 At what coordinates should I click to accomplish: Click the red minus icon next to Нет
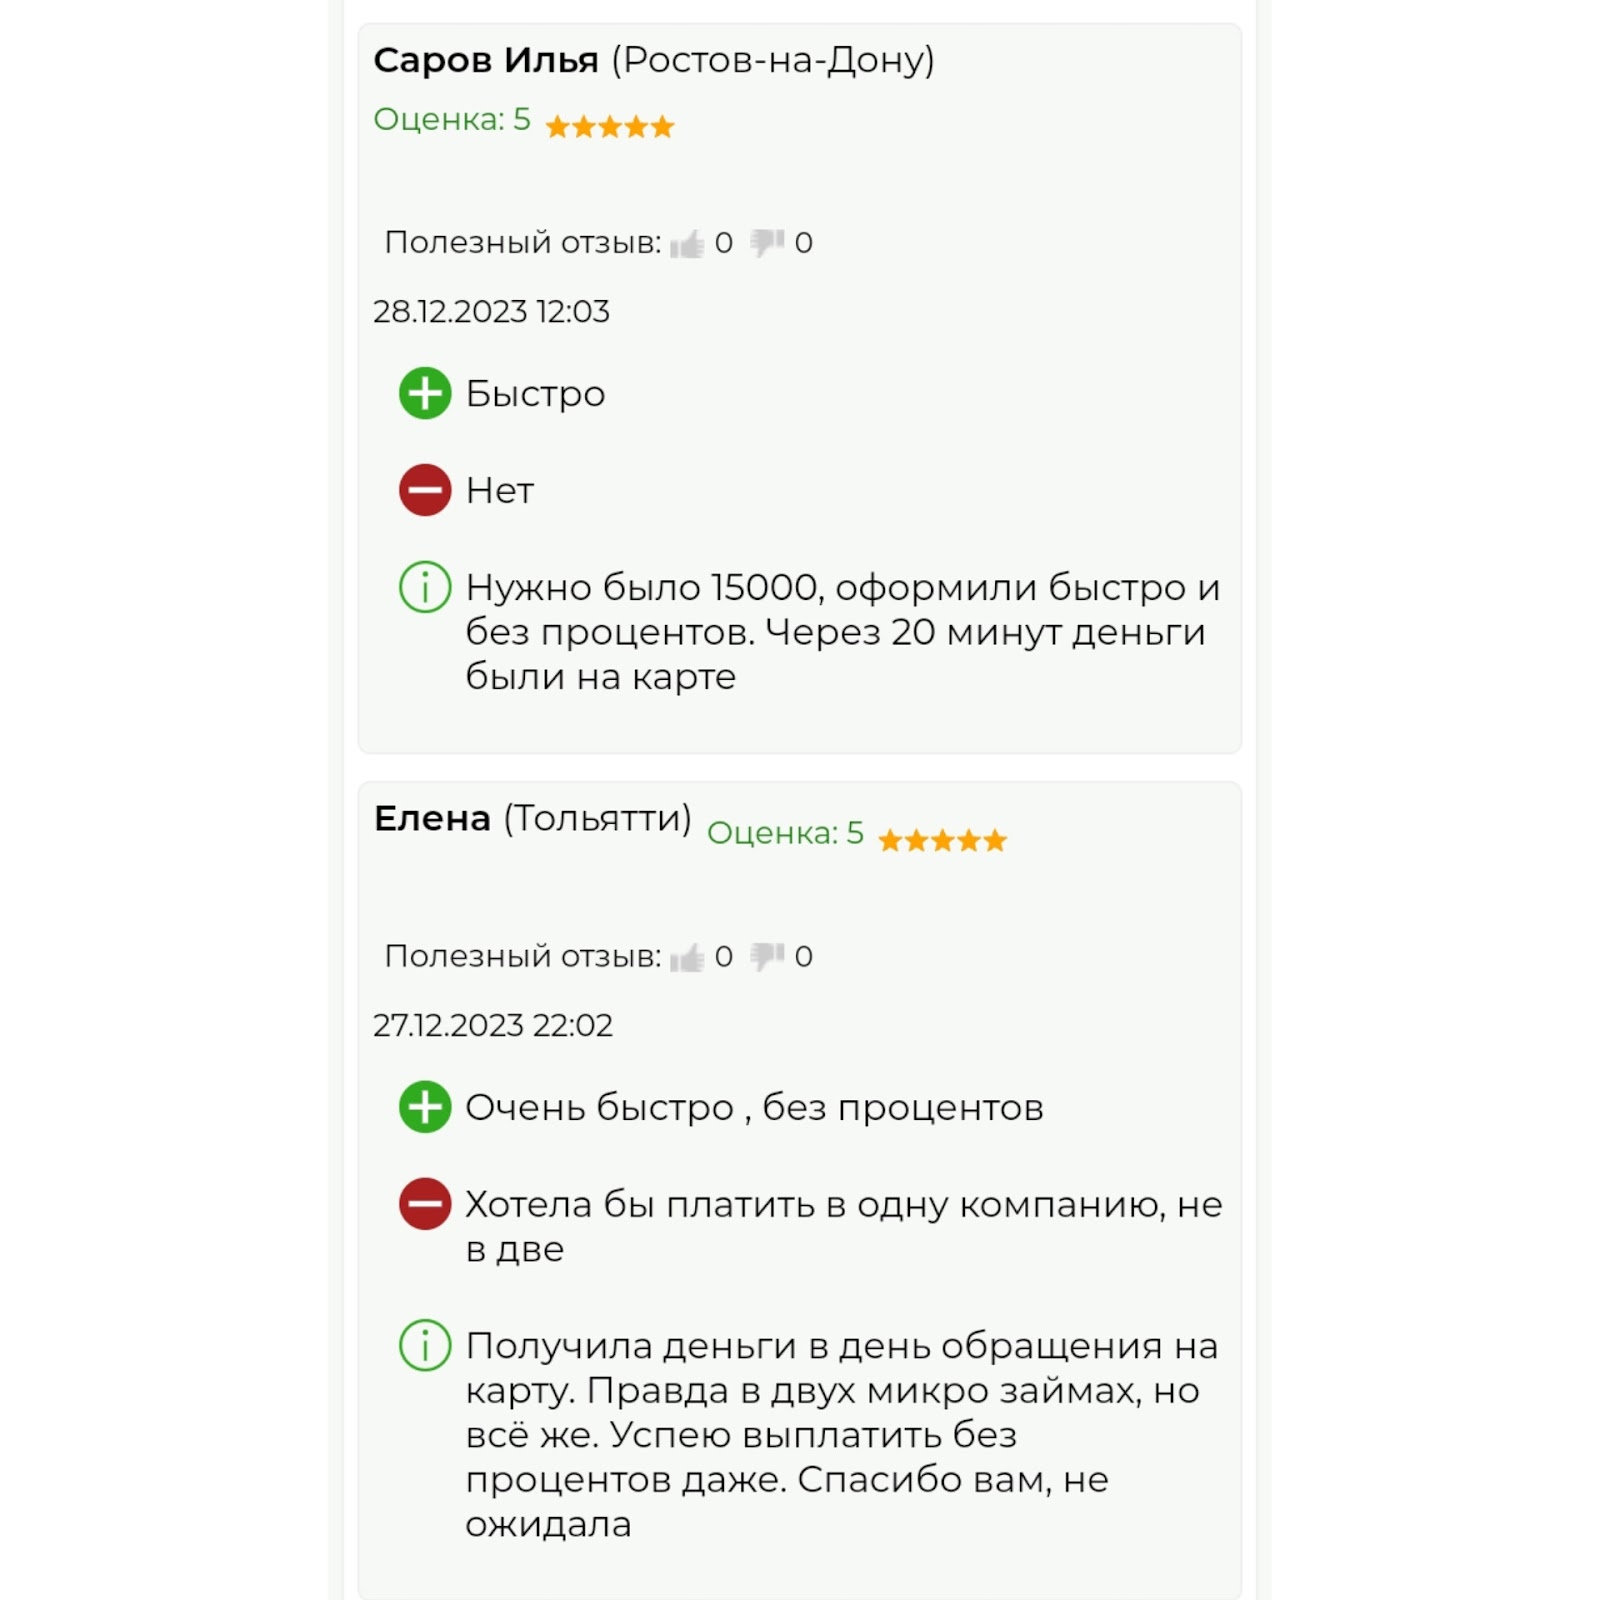click(x=427, y=490)
